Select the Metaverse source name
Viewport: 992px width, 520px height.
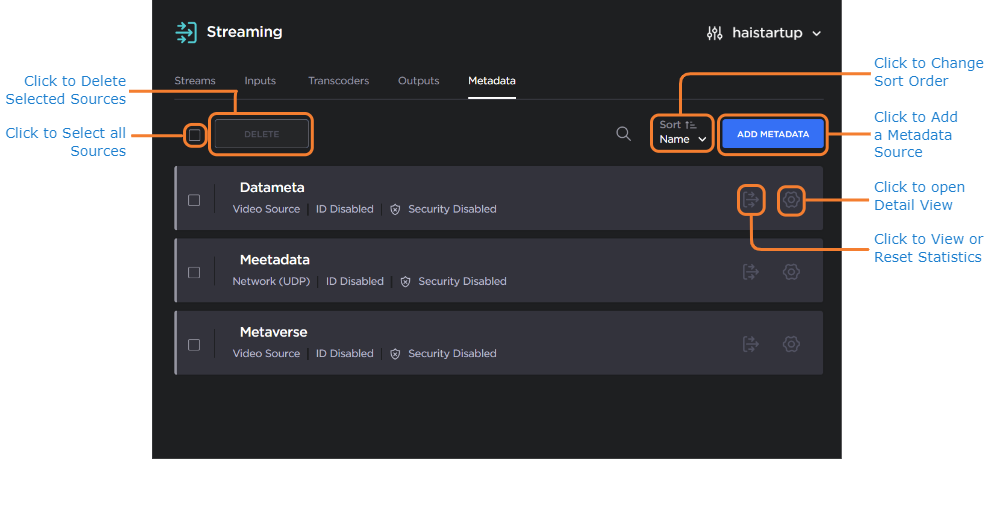(x=273, y=332)
